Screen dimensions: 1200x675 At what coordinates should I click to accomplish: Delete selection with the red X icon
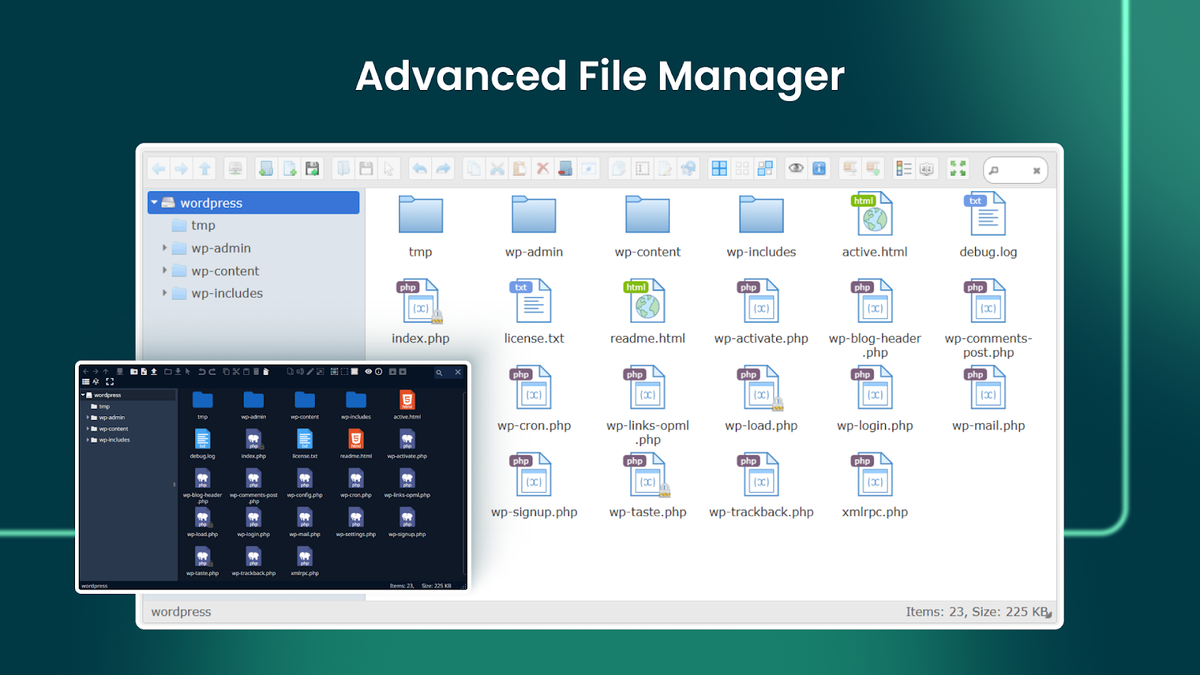click(x=542, y=168)
